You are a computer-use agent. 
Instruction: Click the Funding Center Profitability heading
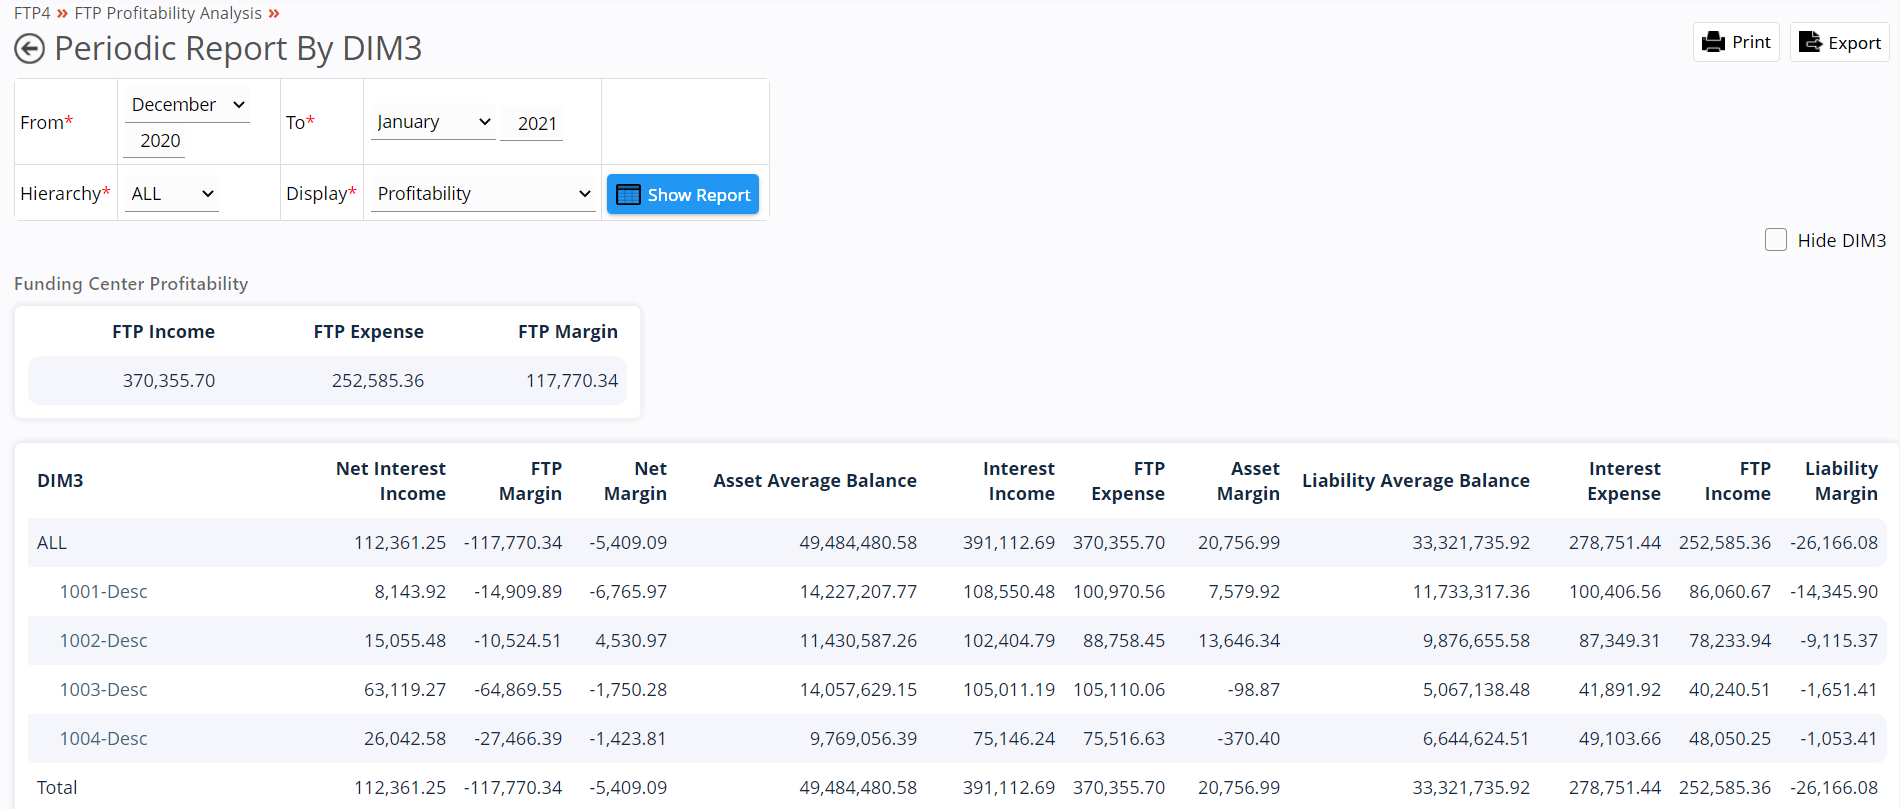(x=131, y=284)
